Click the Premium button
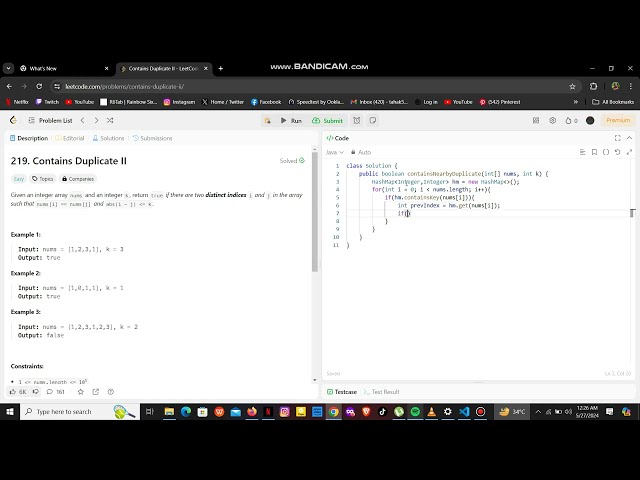Image resolution: width=640 pixels, height=480 pixels. pos(618,120)
